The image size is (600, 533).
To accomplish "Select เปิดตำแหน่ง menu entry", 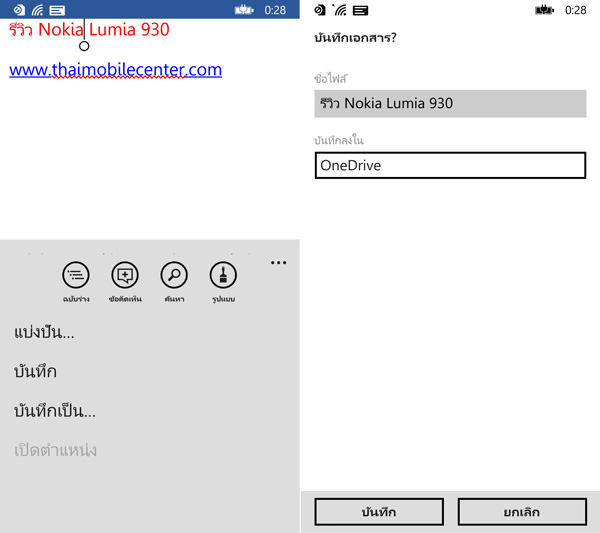I will click(55, 450).
